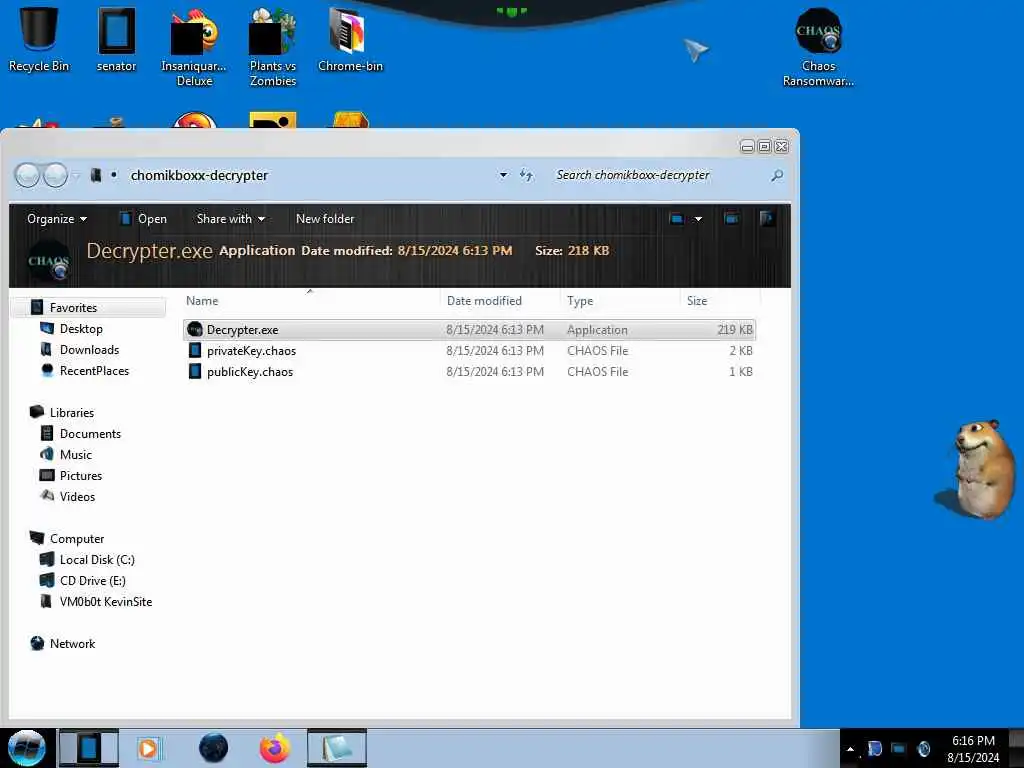The image size is (1024, 768).
Task: Select publicKey.chaos file
Action: (469, 372)
